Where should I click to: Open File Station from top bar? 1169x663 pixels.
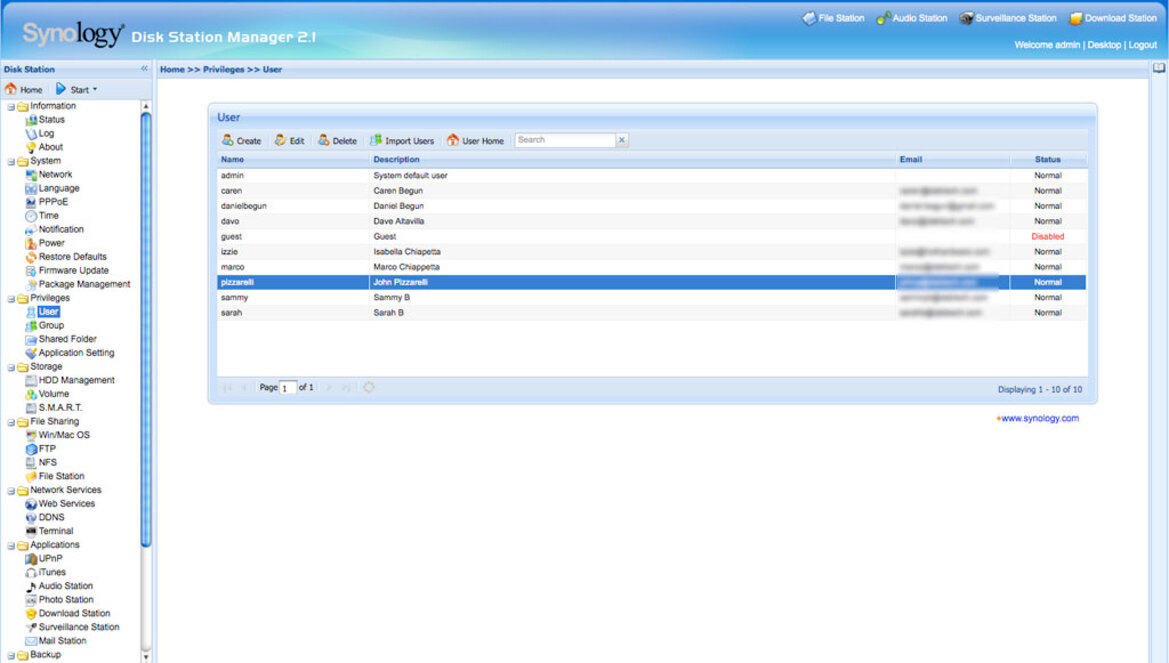point(833,18)
